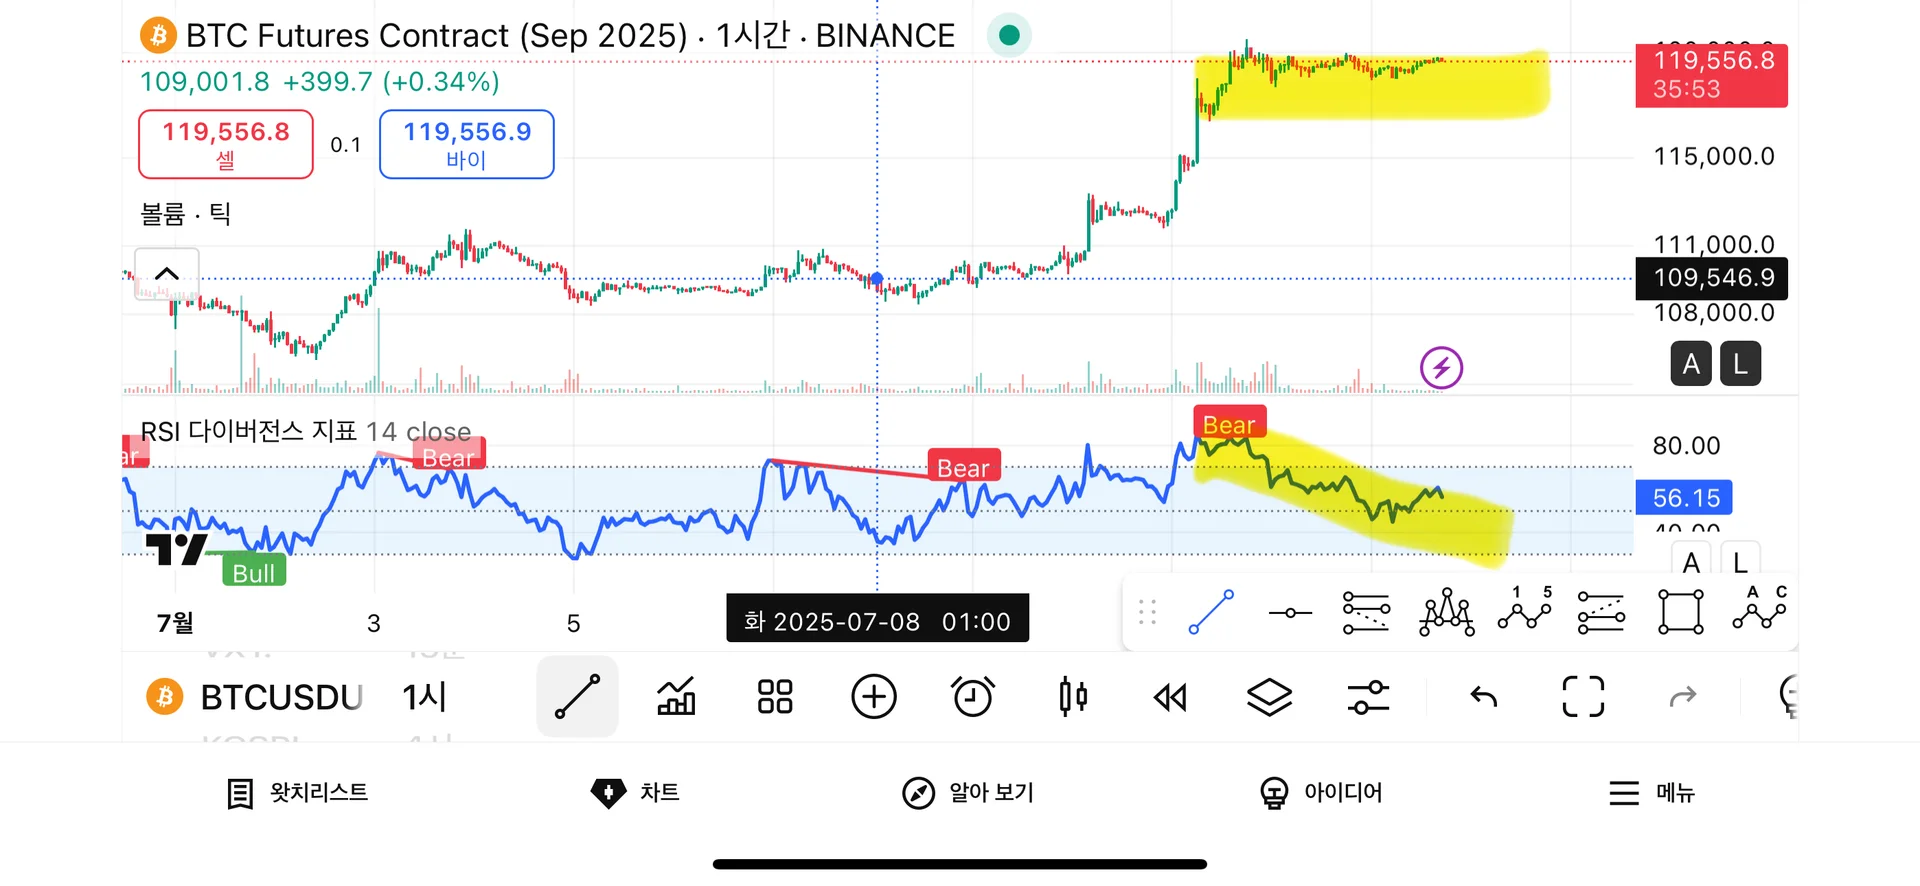Screen dimensions: 1920x886
Task: Open the 메뉴 tab
Action: (1651, 793)
